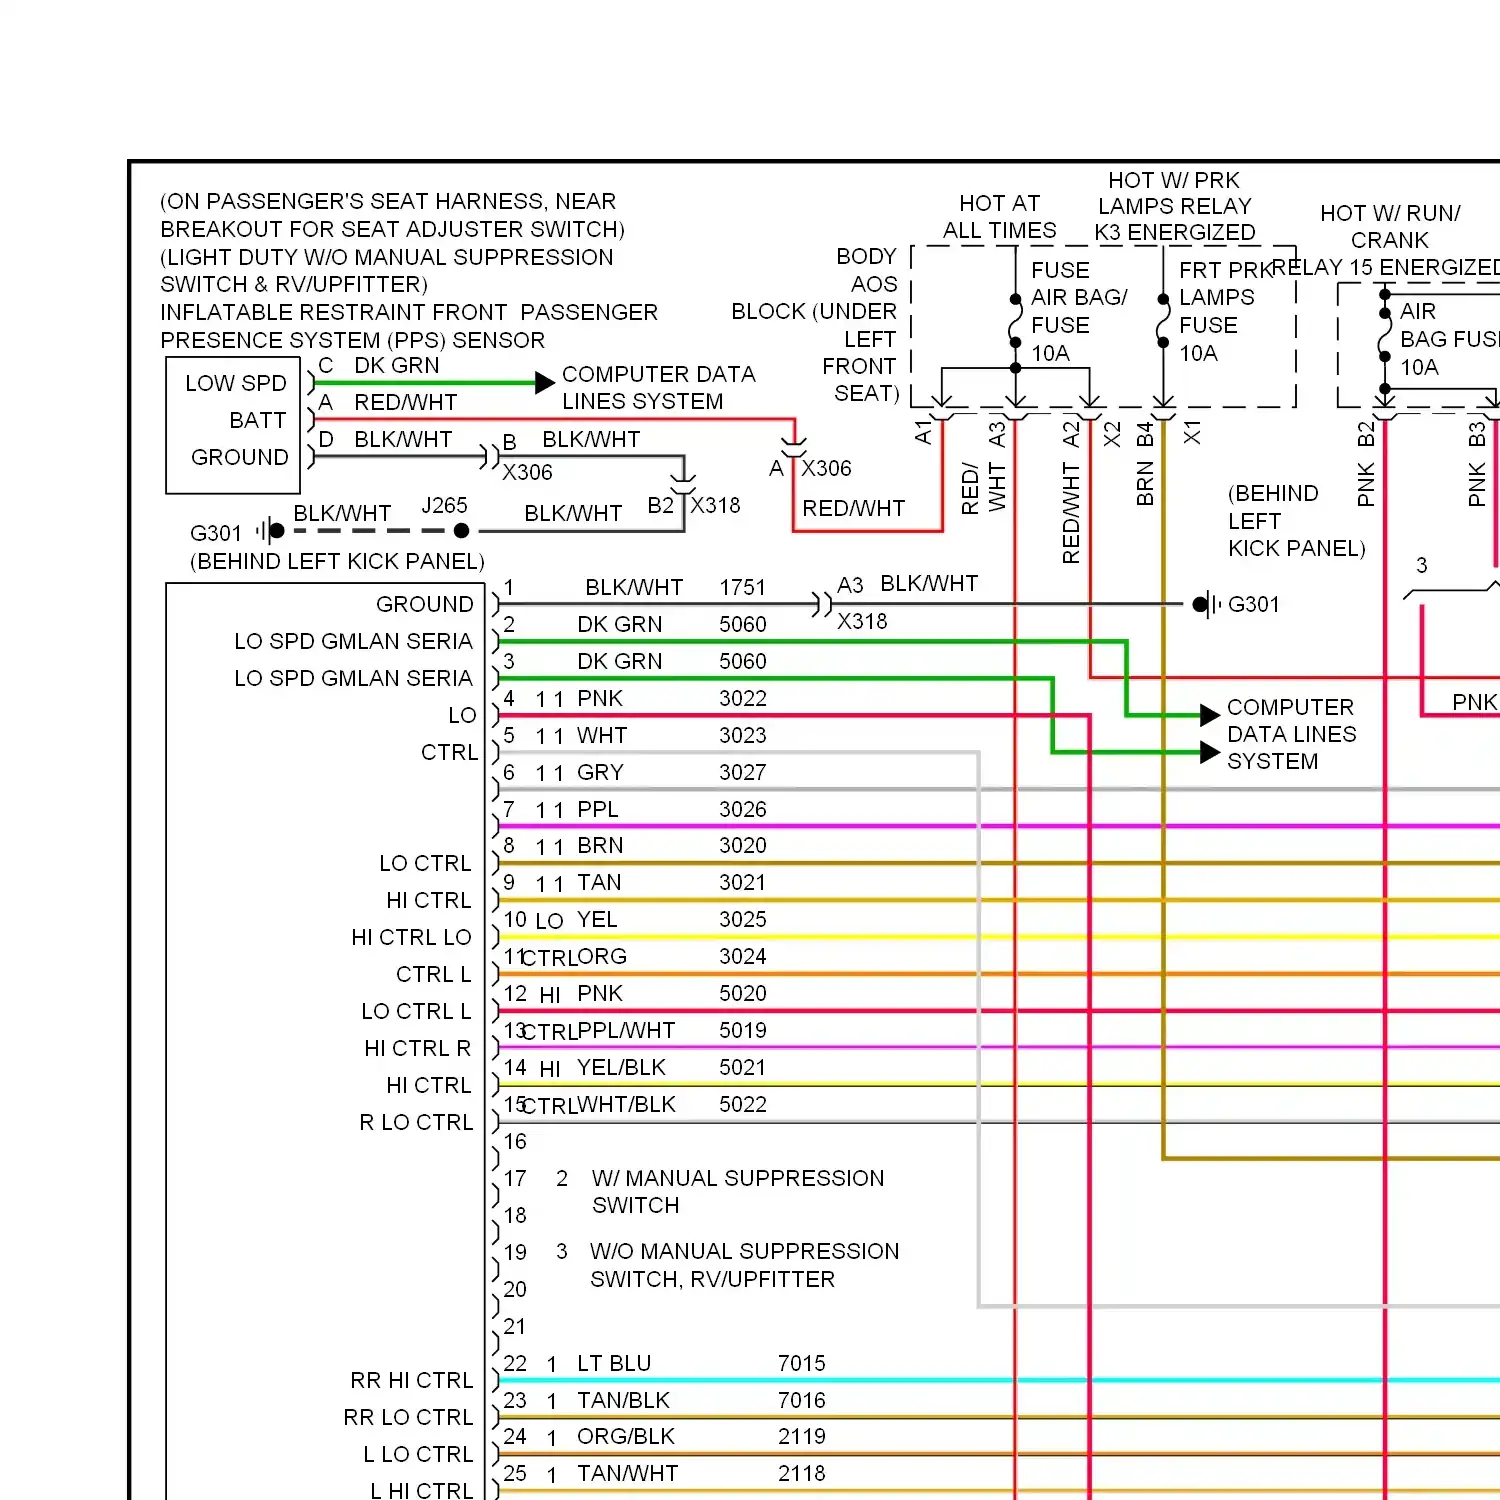Click 'LO SPD GMLAN SERIA' at pin 2
Viewport: 1500px width, 1500px height.
click(x=353, y=641)
